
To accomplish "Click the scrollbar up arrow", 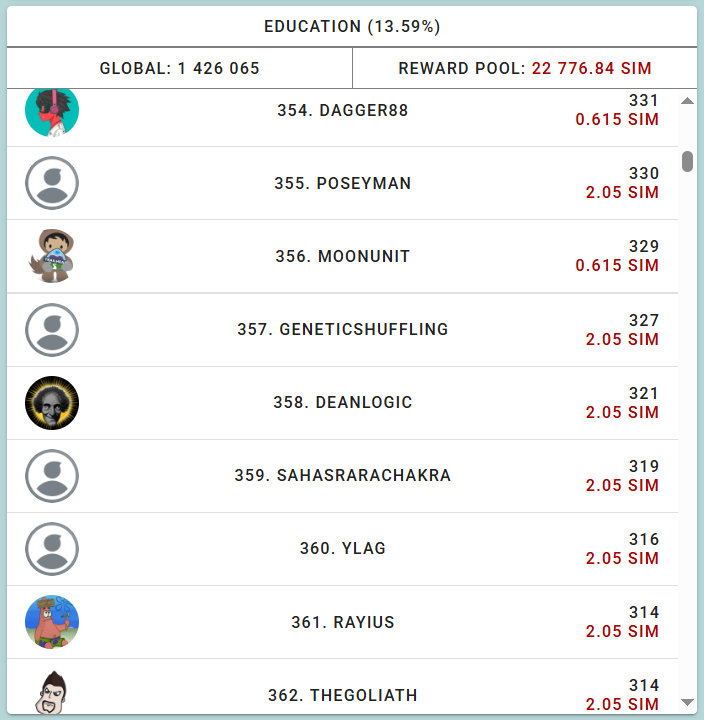I will pos(687,101).
